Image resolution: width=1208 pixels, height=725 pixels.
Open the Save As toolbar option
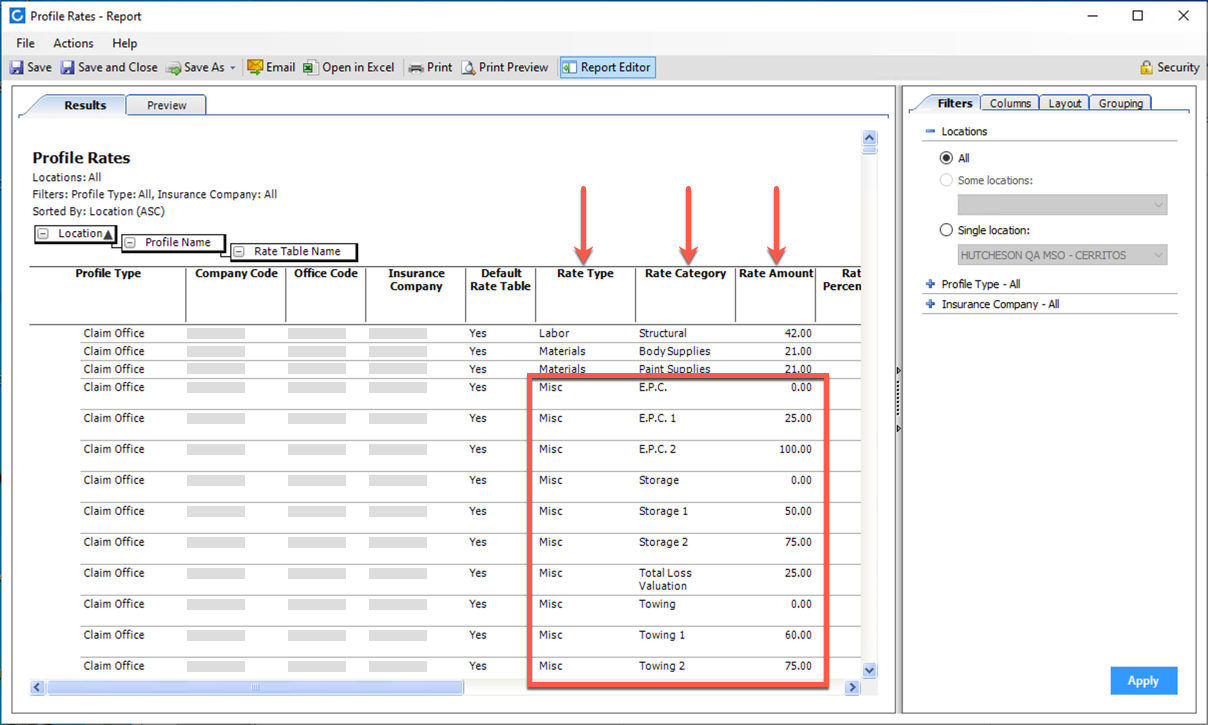[201, 67]
